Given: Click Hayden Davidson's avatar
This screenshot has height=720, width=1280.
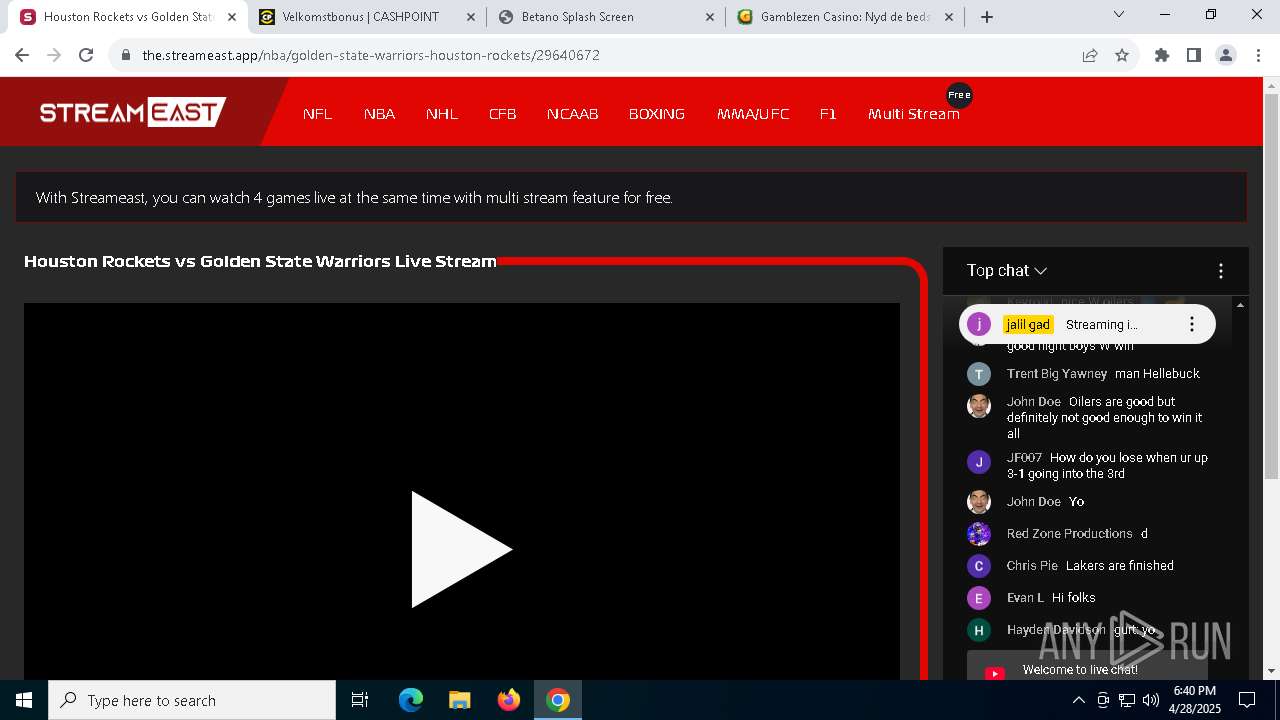Looking at the screenshot, I should point(979,630).
